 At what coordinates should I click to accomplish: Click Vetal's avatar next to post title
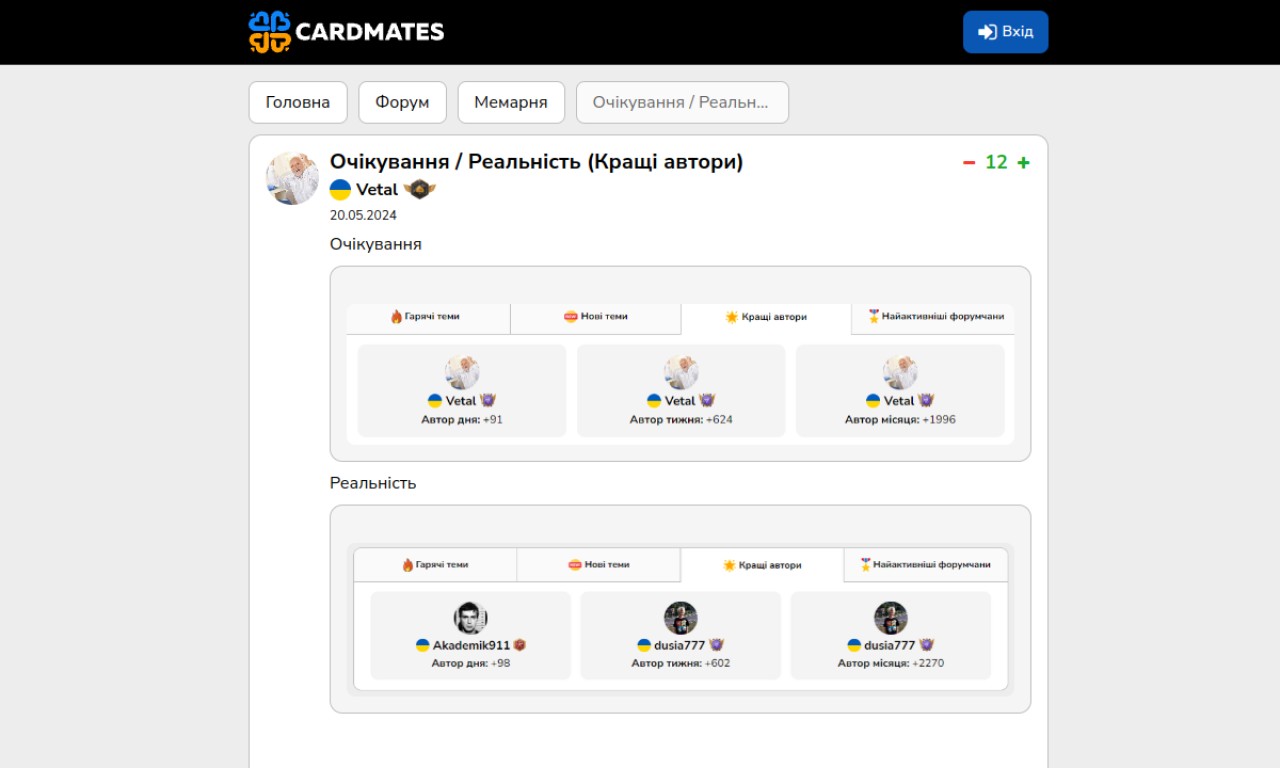click(x=292, y=178)
